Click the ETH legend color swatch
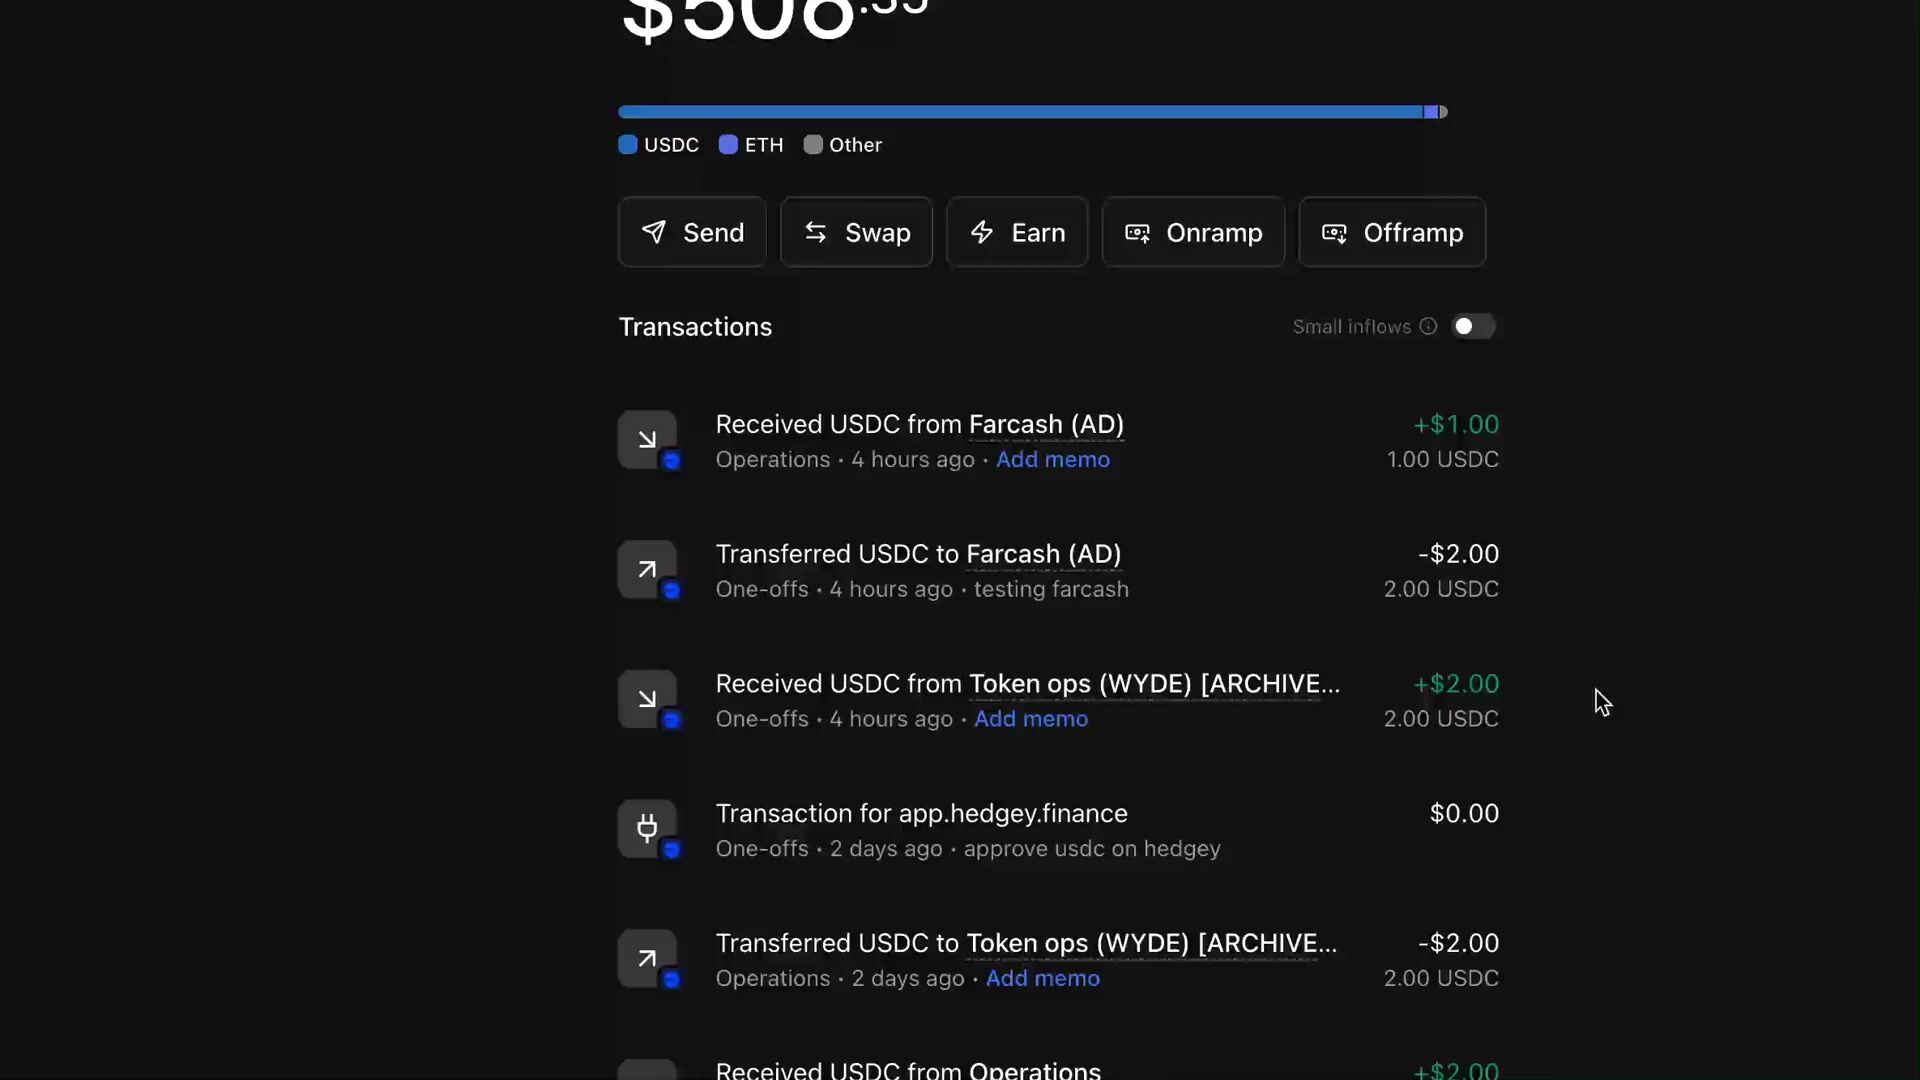Image resolution: width=1920 pixels, height=1080 pixels. coord(728,145)
